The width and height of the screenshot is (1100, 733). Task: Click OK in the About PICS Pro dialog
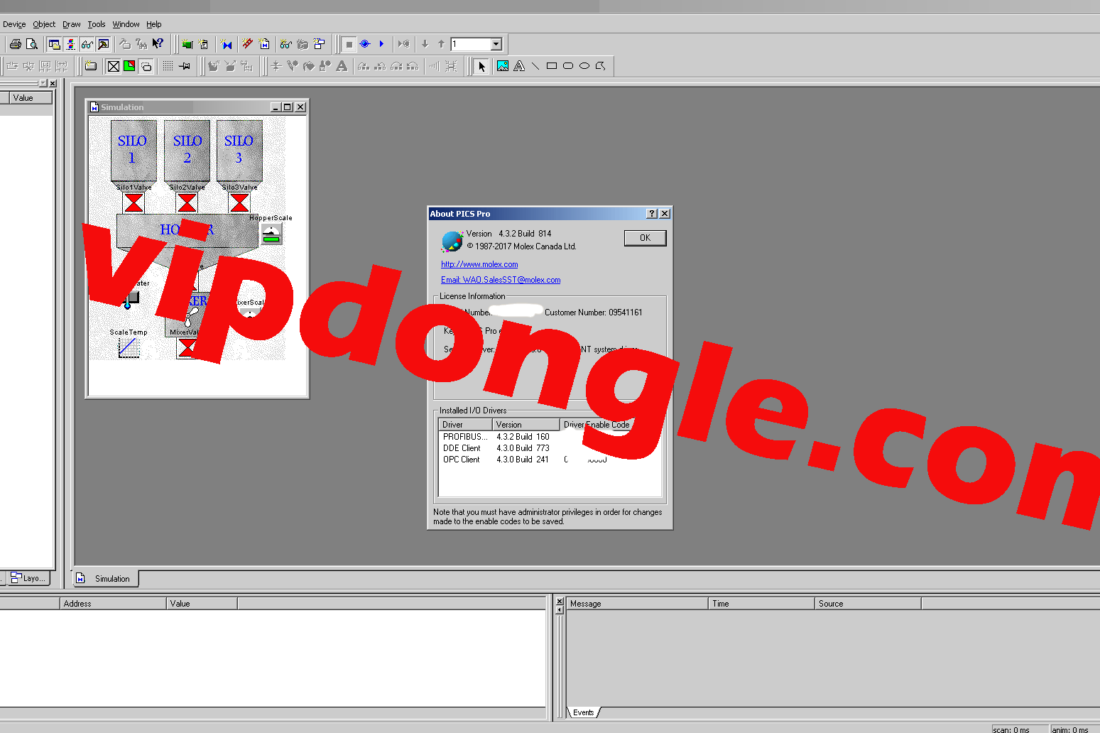644,238
